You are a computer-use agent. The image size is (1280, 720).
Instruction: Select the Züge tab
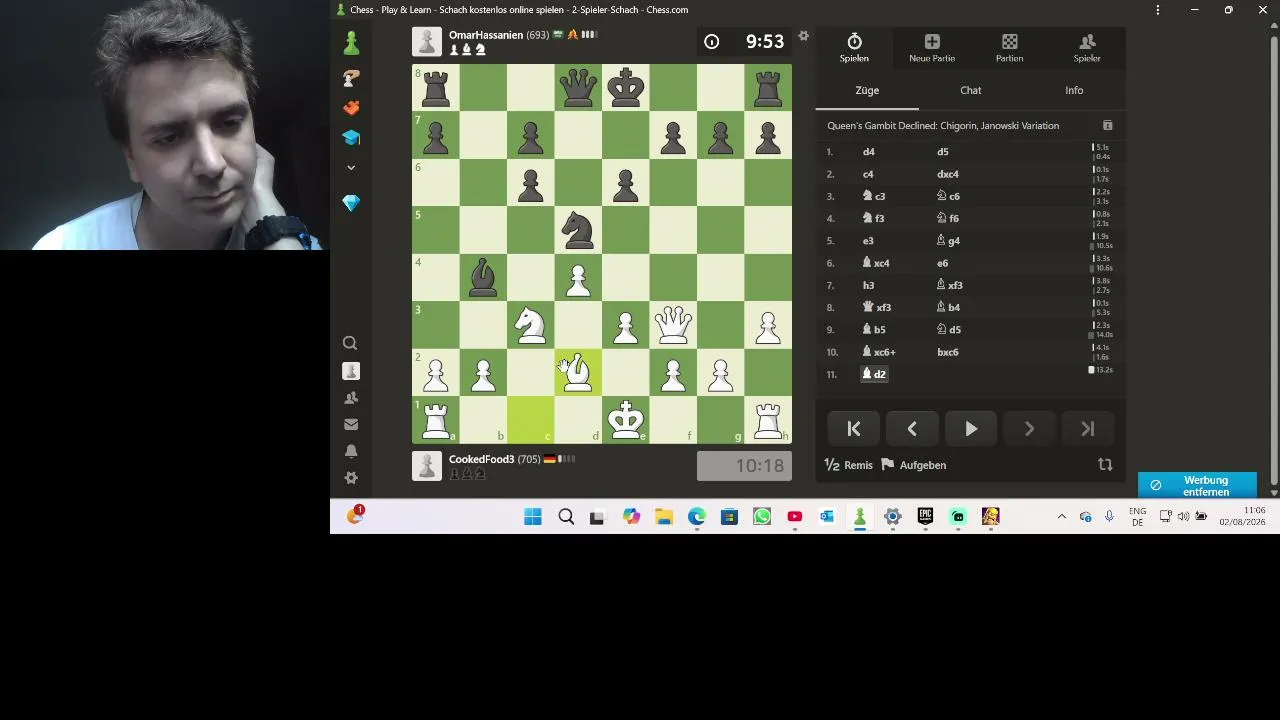[x=867, y=90]
